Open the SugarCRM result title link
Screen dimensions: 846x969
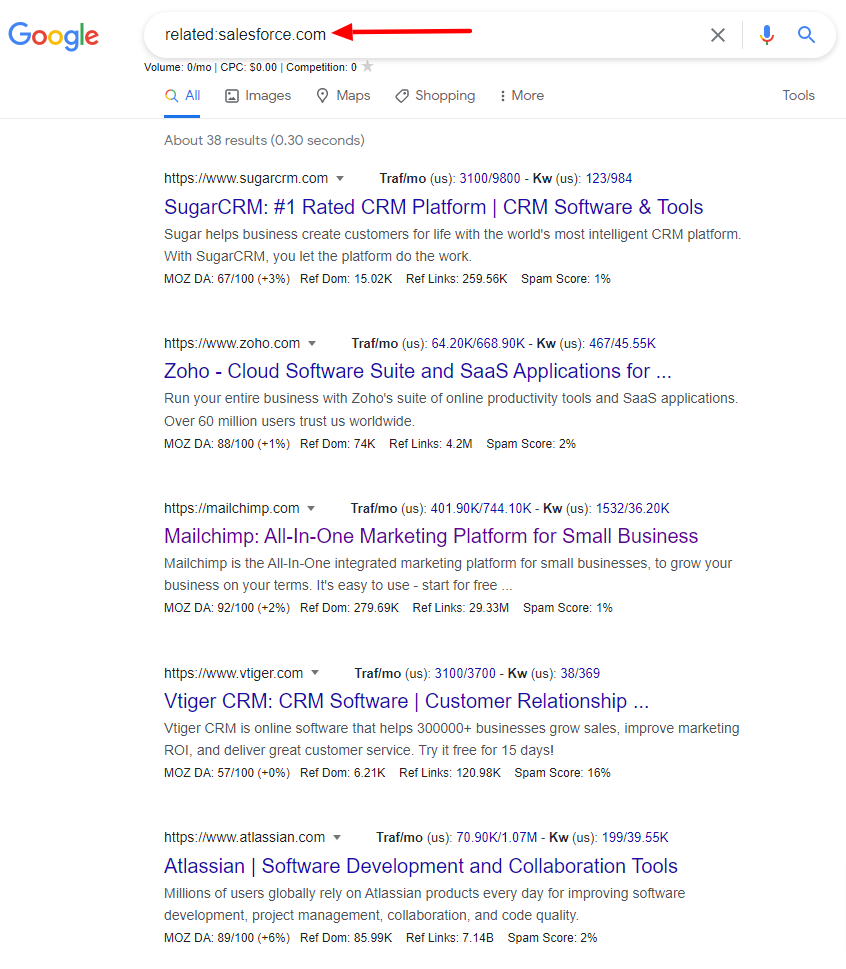click(433, 206)
